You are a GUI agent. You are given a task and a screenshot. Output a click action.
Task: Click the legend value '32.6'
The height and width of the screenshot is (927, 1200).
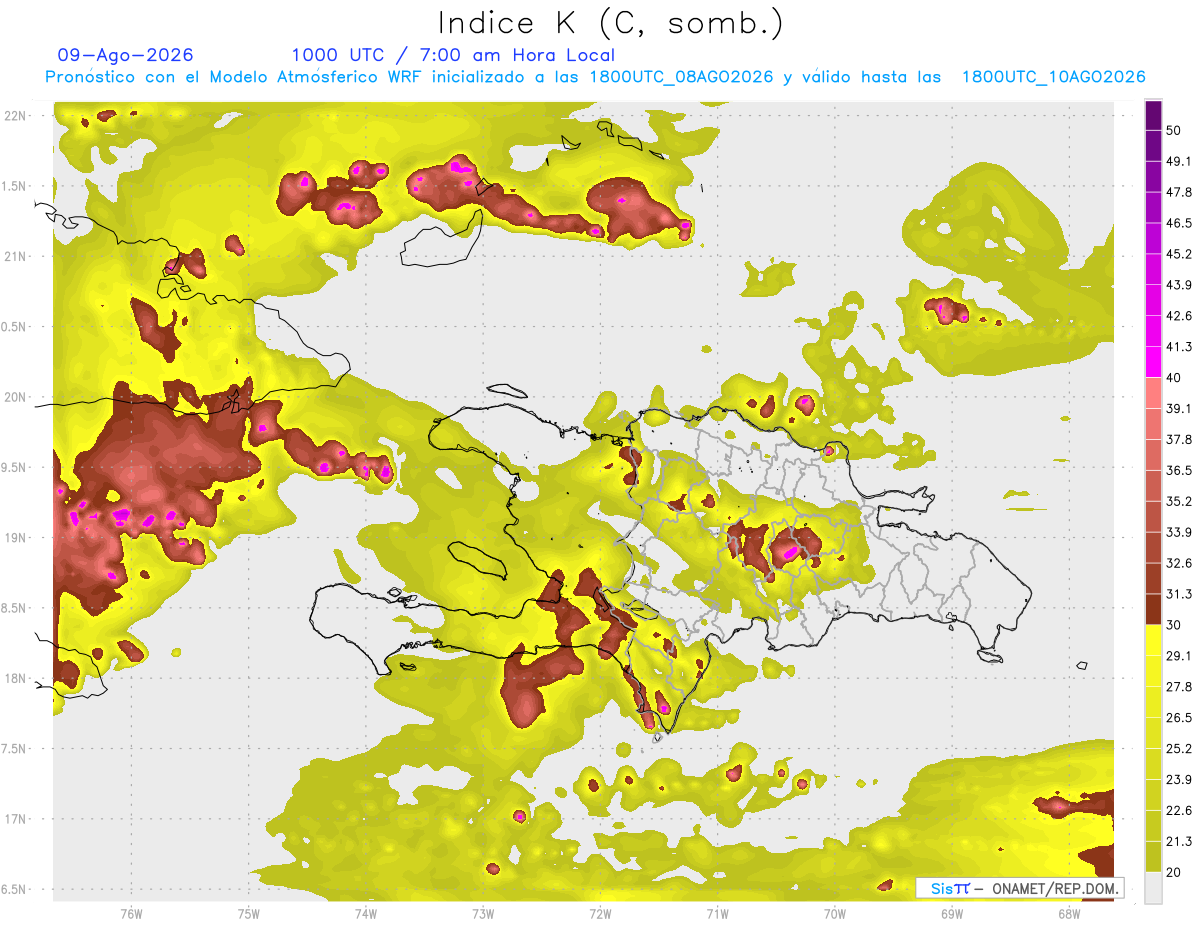(1179, 563)
